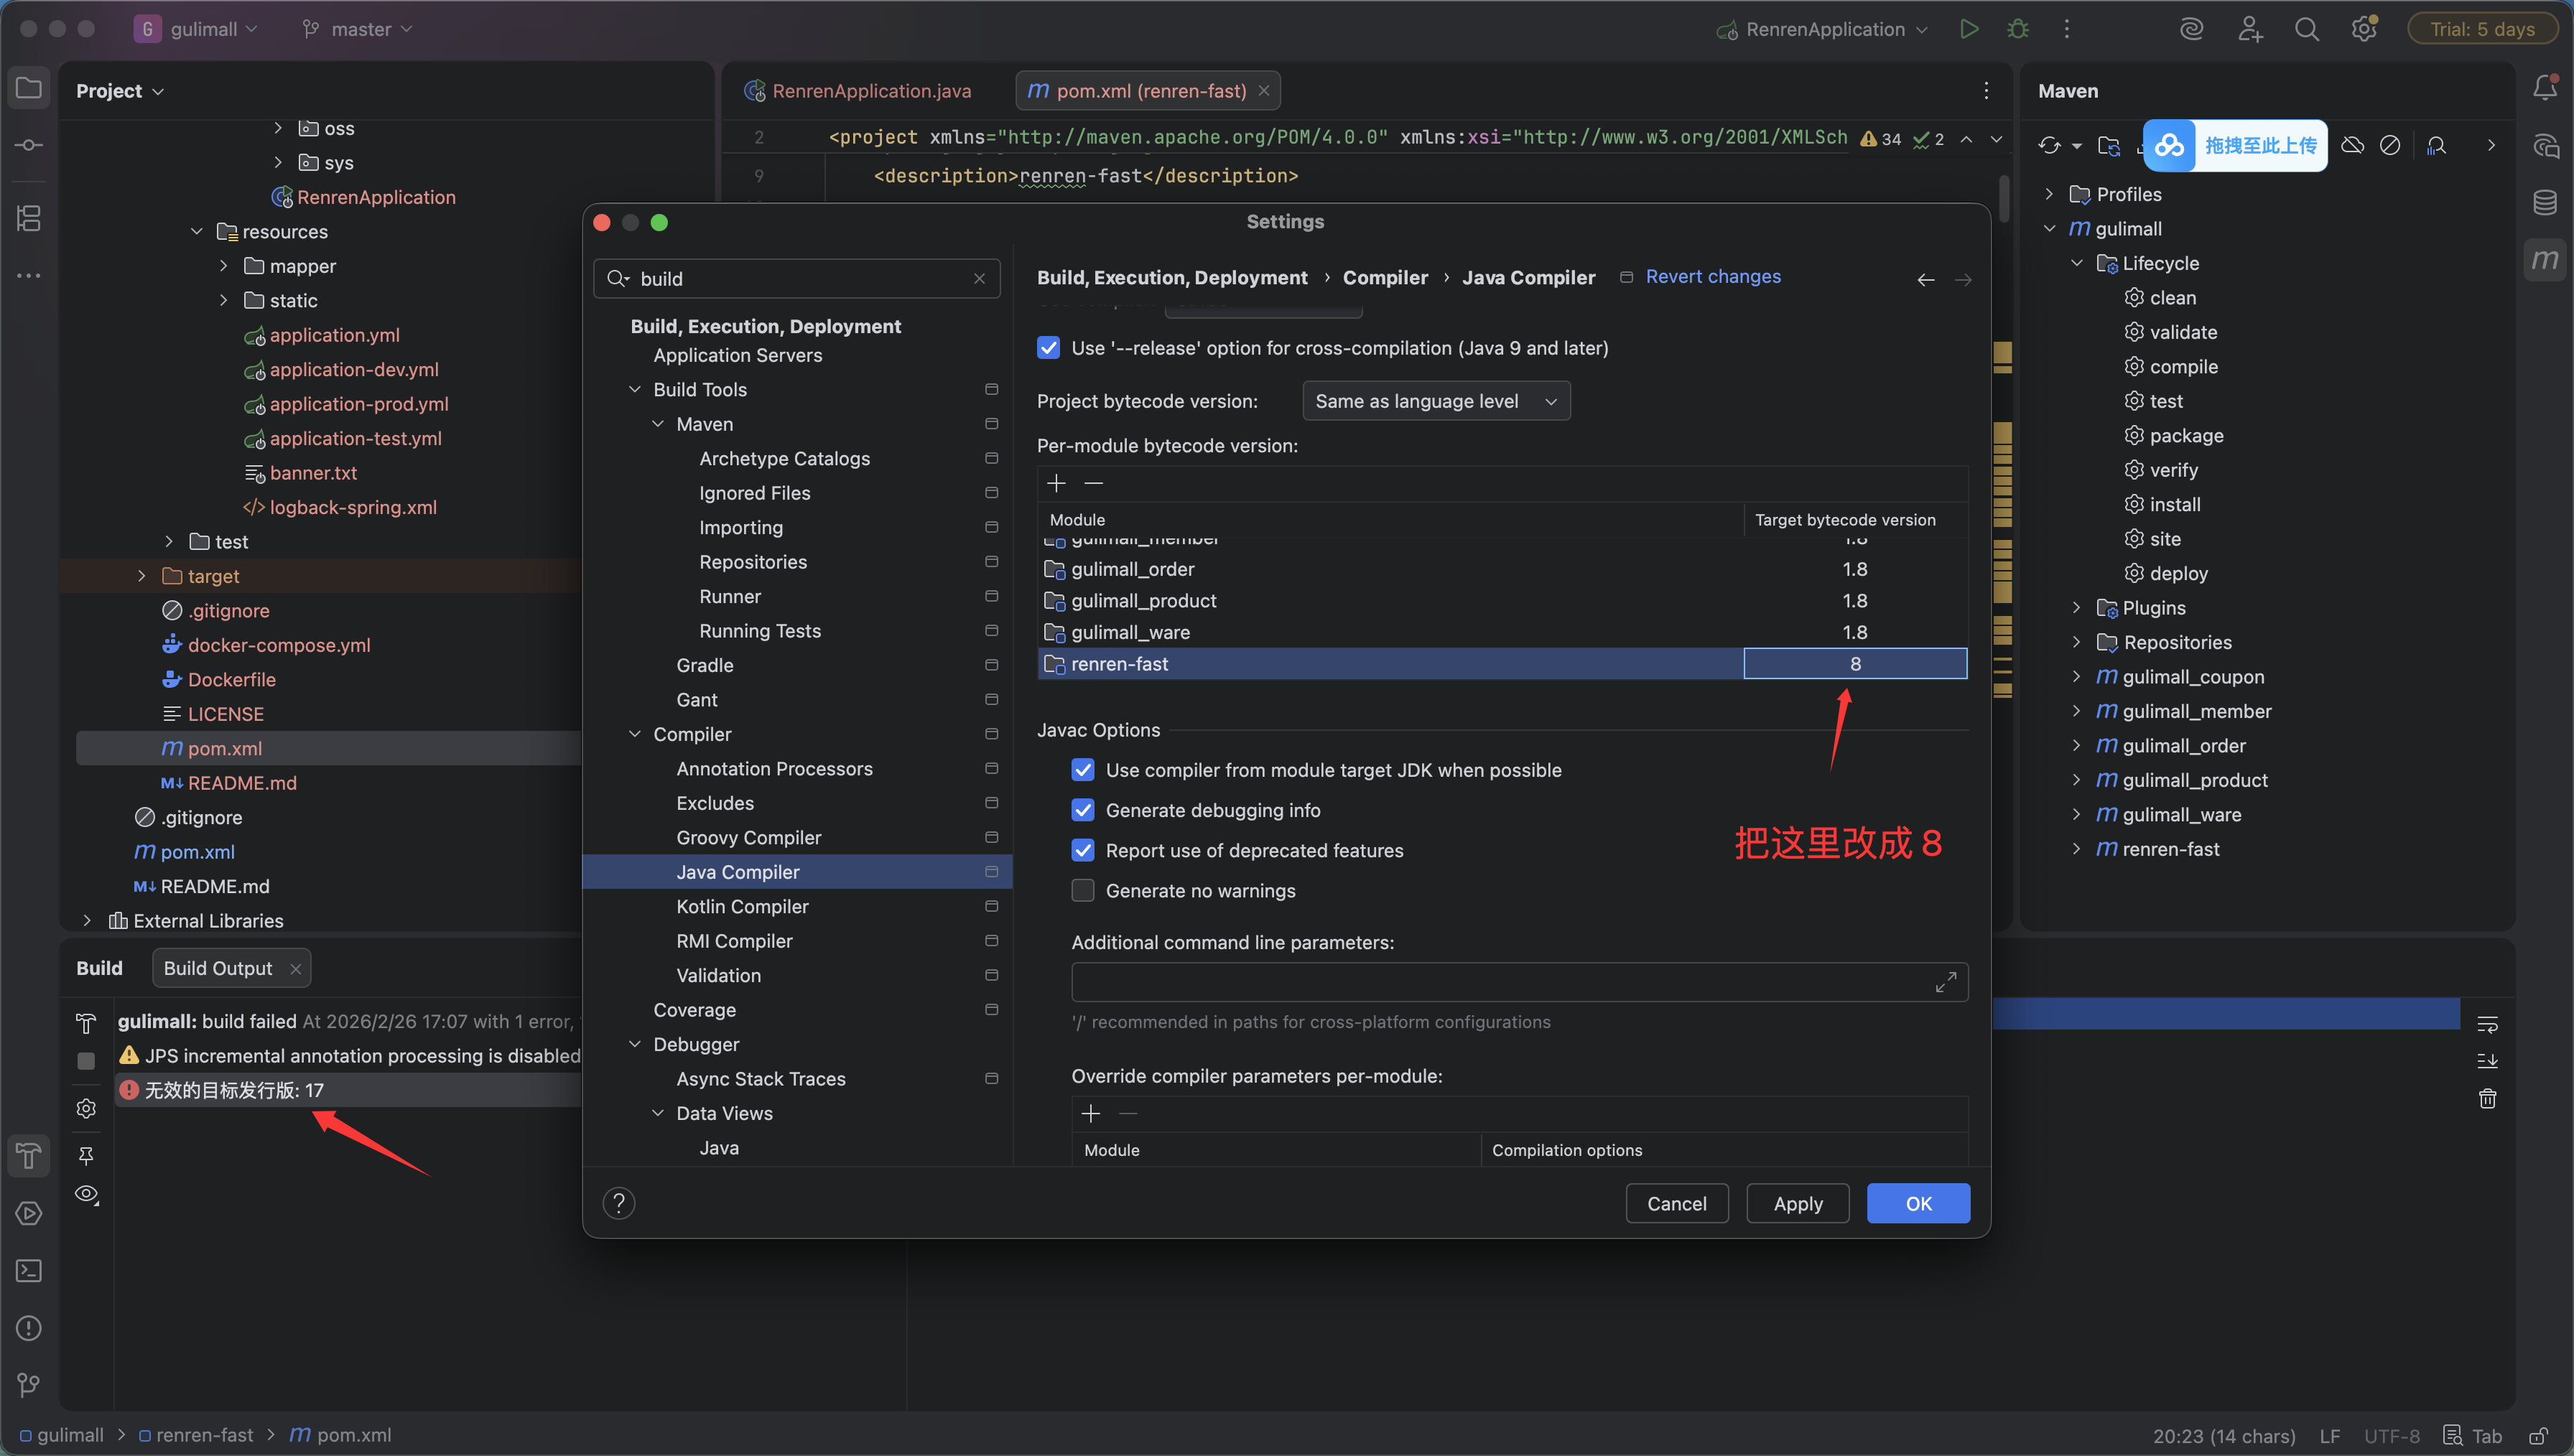
Task: Open Project bytecode version dropdown
Action: [x=1436, y=401]
